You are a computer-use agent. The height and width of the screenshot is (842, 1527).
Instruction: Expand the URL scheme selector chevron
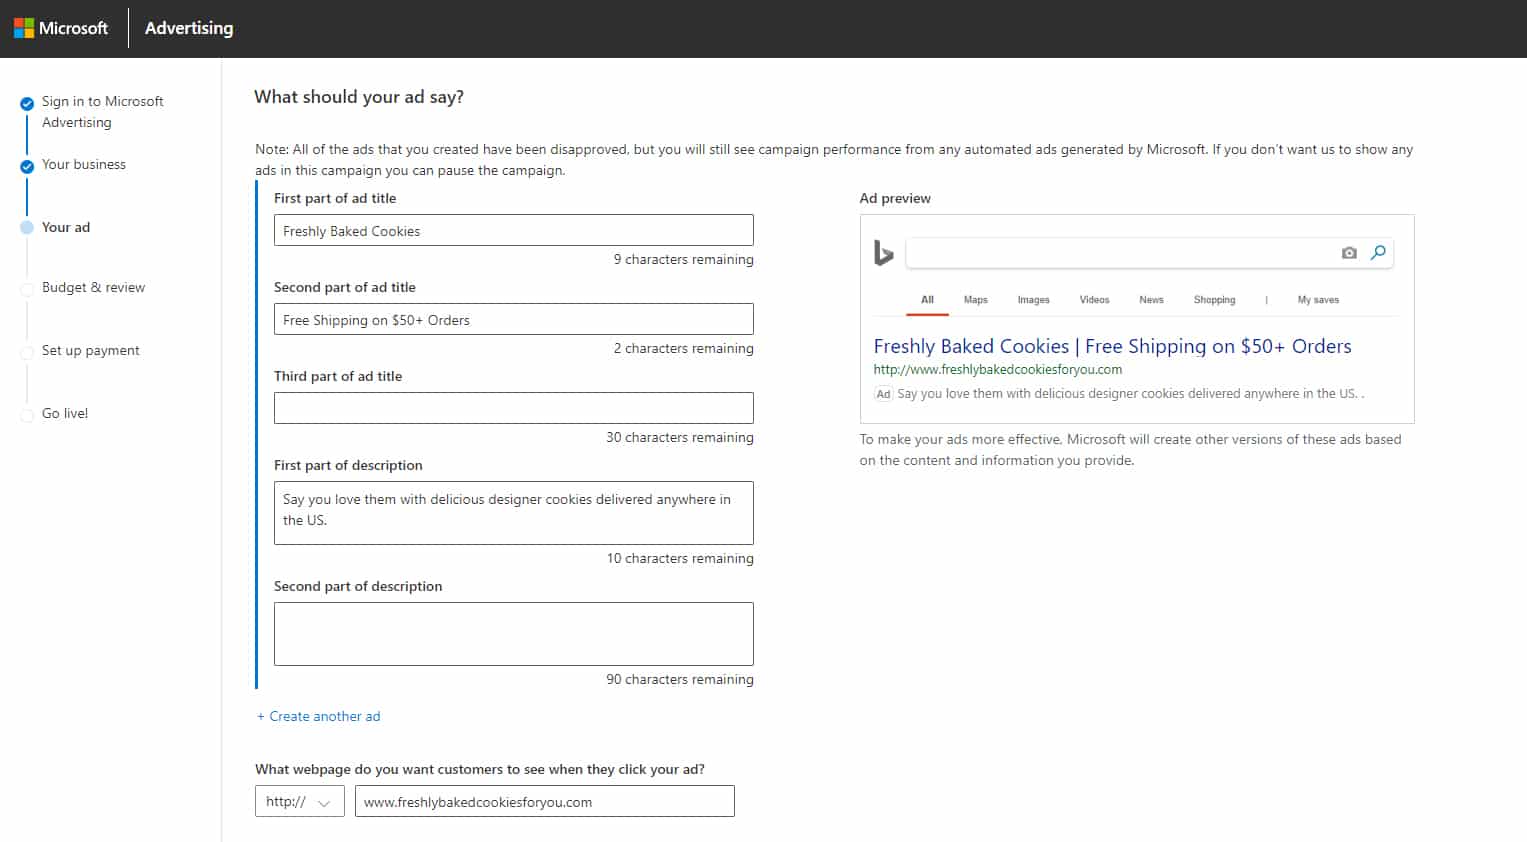point(323,801)
